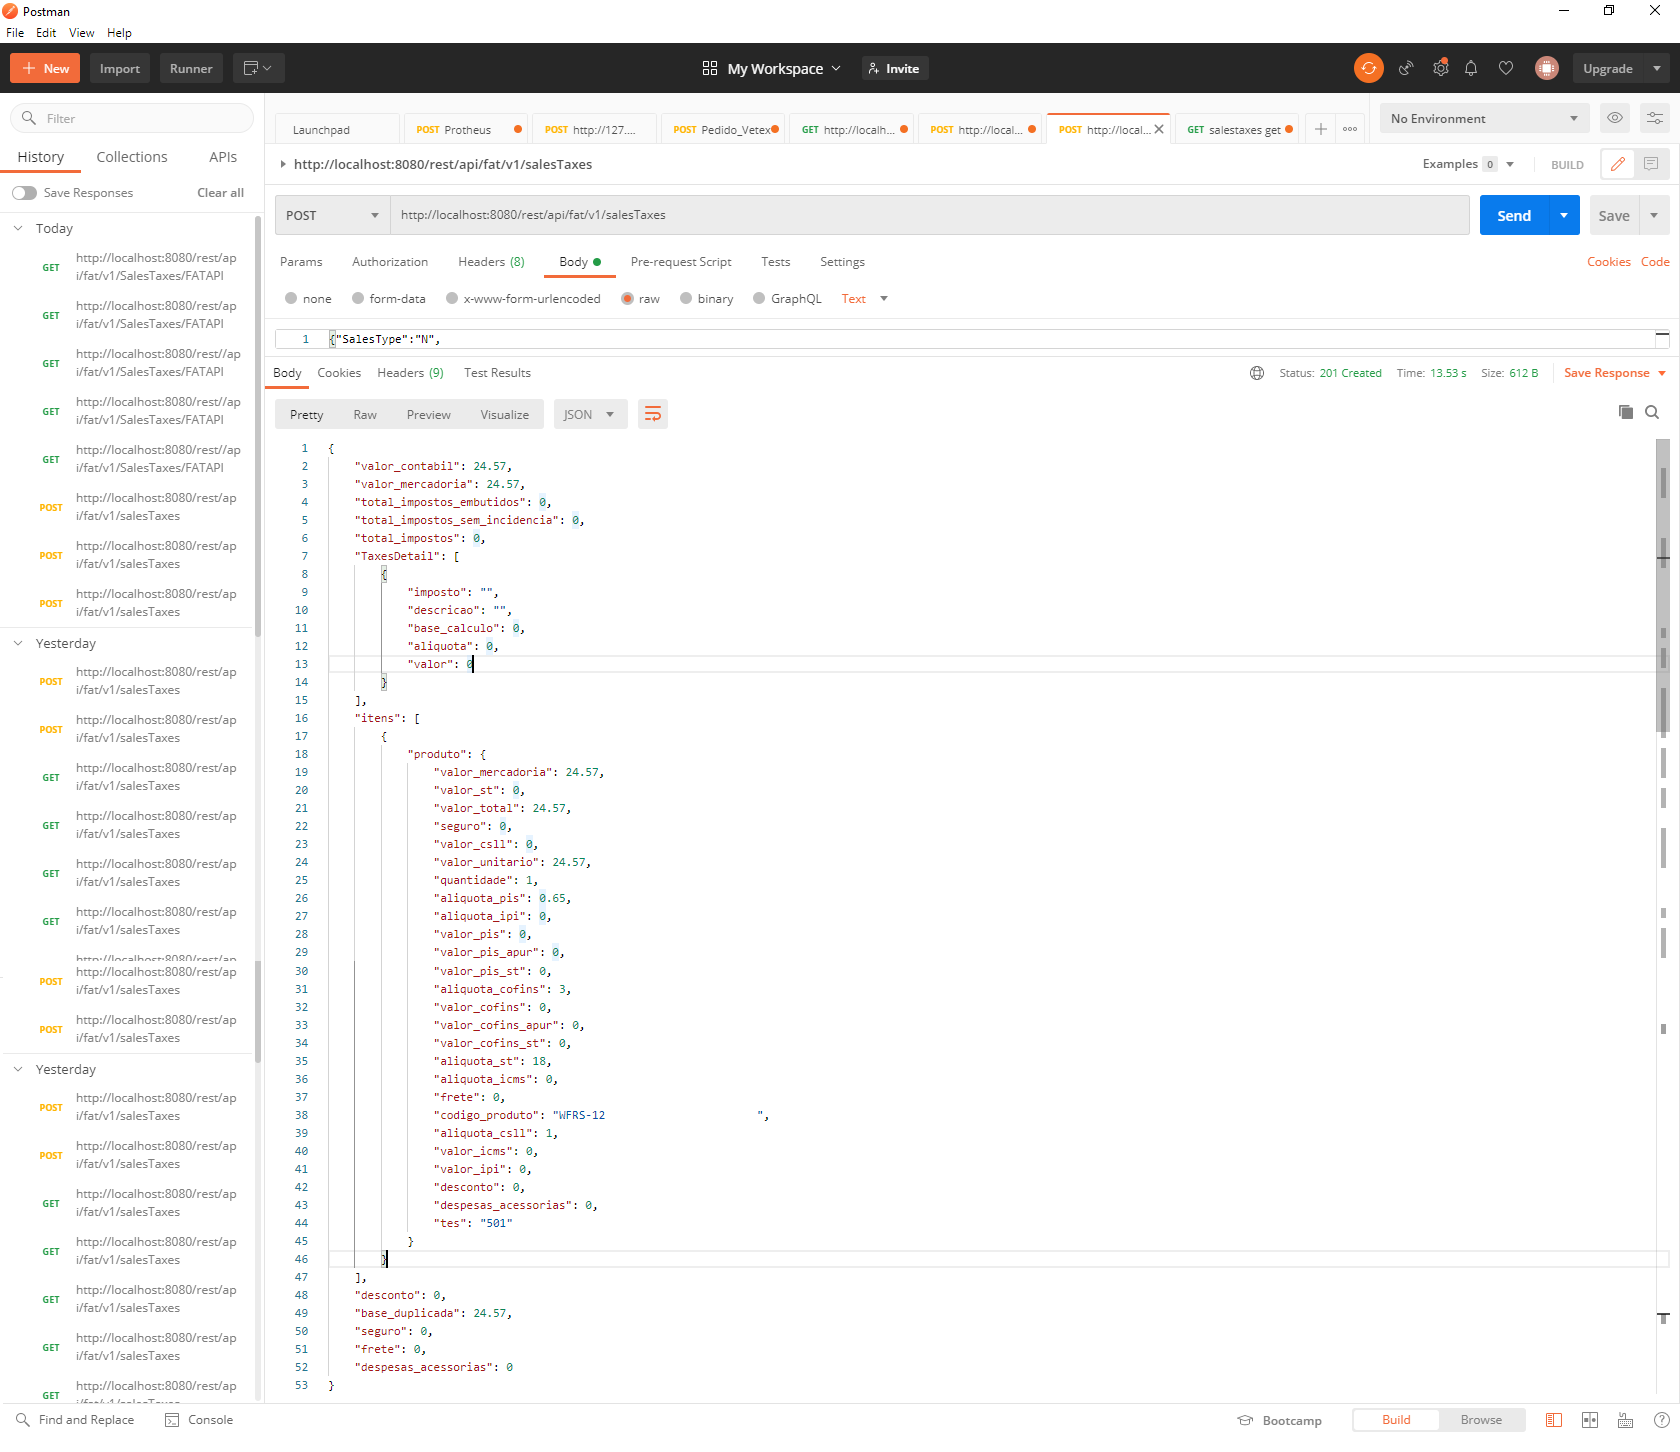1680x1452 pixels.
Task: Click the Import button
Action: pyautogui.click(x=120, y=68)
